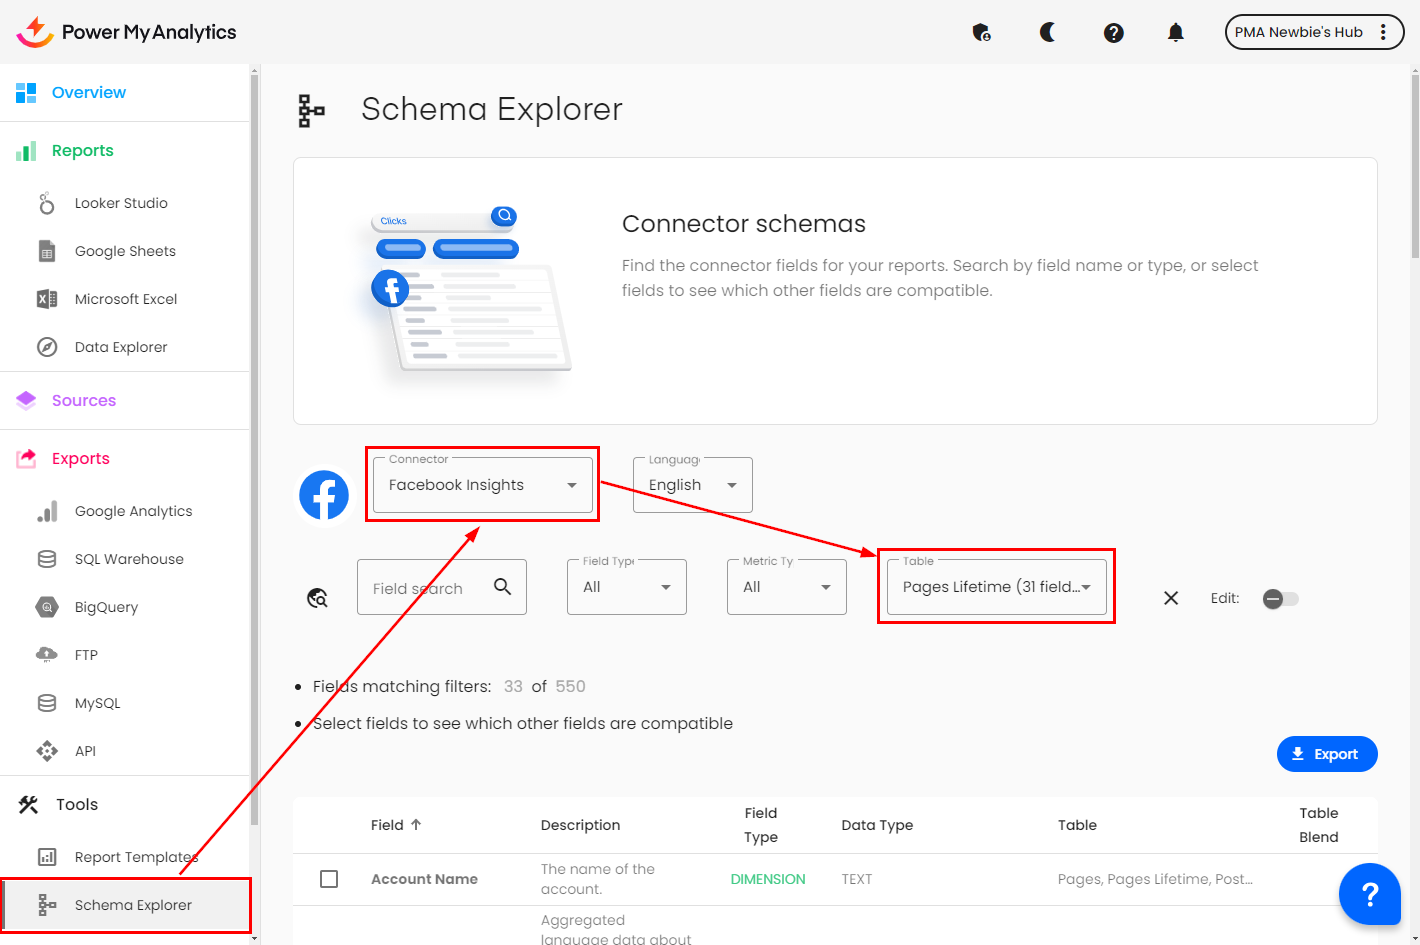1420x945 pixels.
Task: Open the Connector dropdown Facebook Insights
Action: click(x=483, y=485)
